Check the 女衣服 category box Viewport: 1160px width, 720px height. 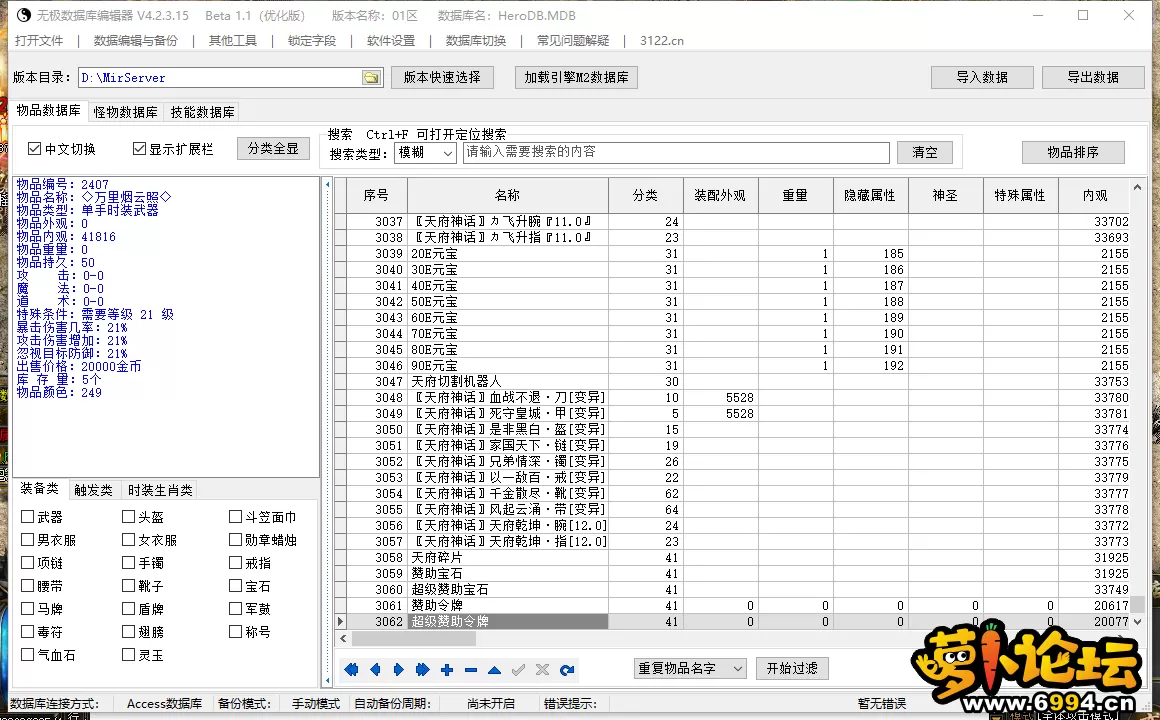(x=129, y=539)
